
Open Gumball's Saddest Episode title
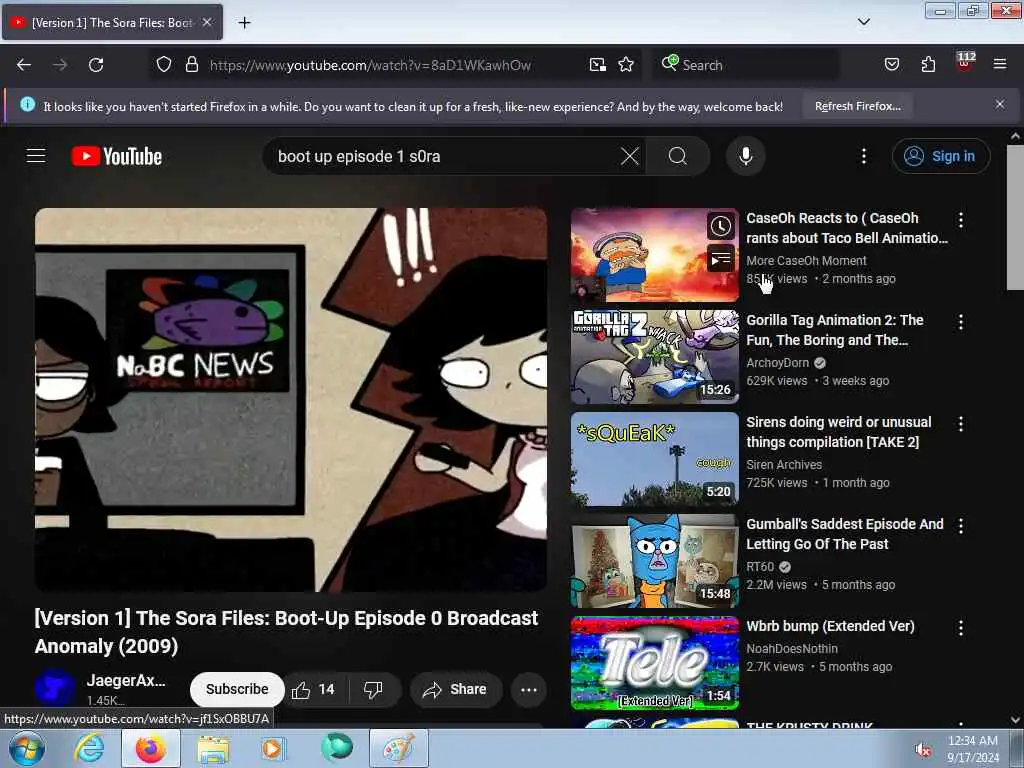[844, 534]
